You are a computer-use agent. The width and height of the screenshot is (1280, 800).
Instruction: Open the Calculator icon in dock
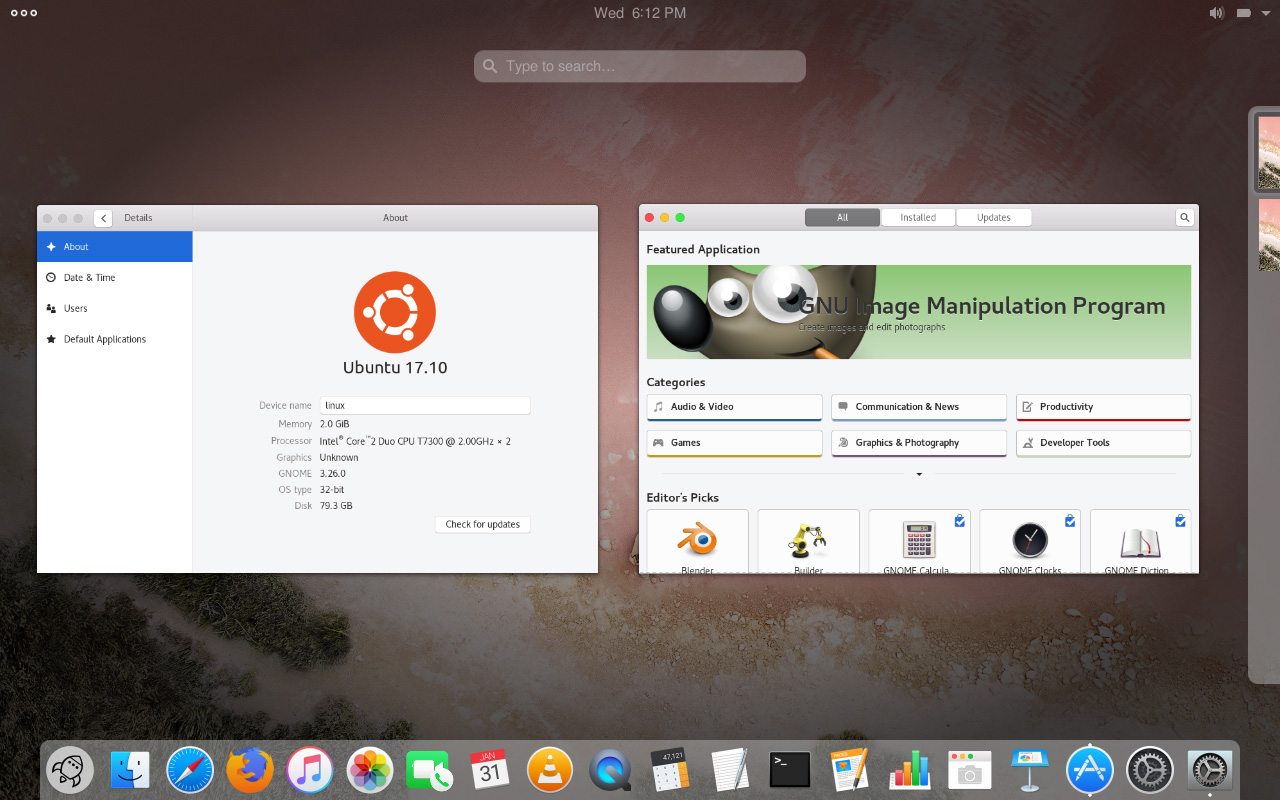tap(670, 771)
